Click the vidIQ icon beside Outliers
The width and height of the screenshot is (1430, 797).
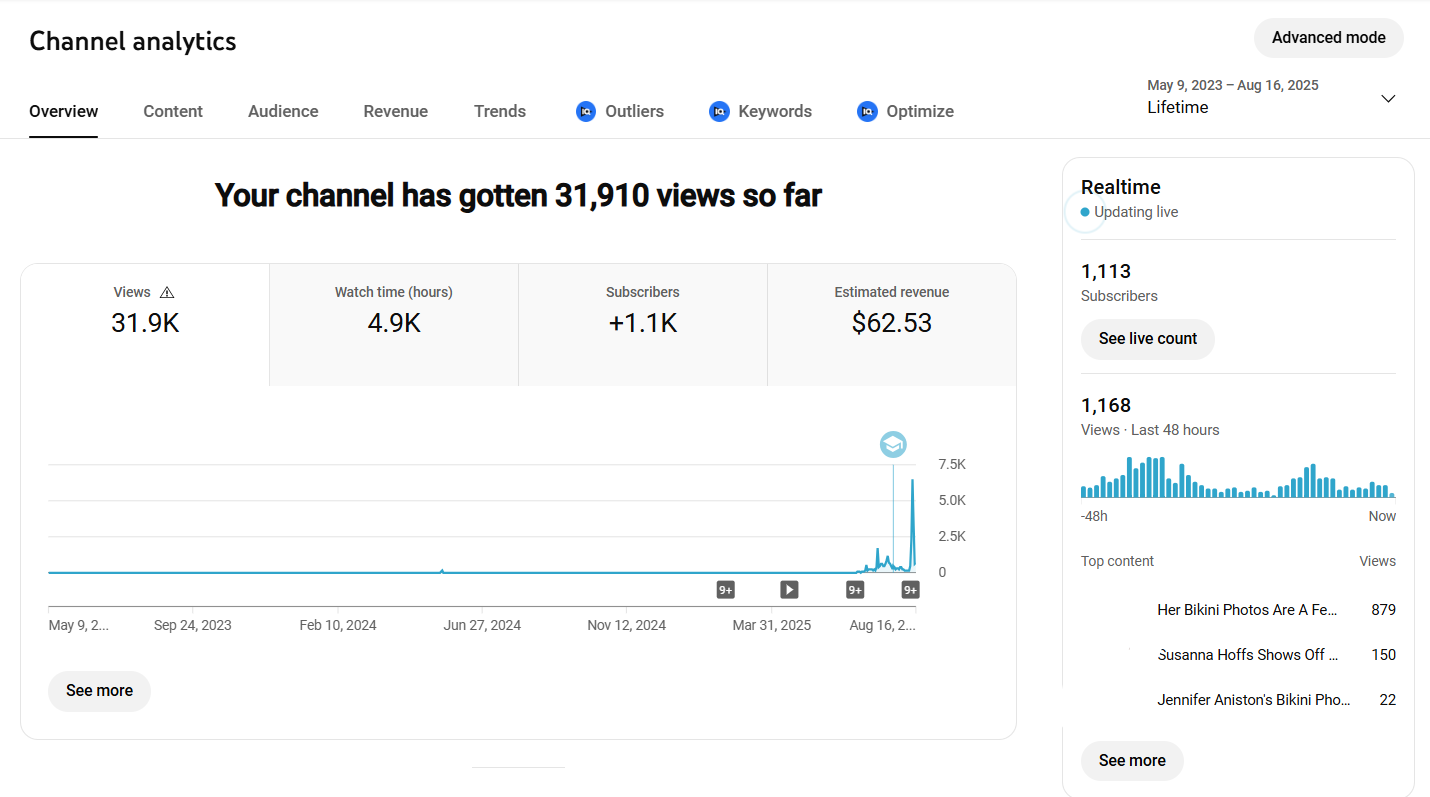tap(586, 112)
